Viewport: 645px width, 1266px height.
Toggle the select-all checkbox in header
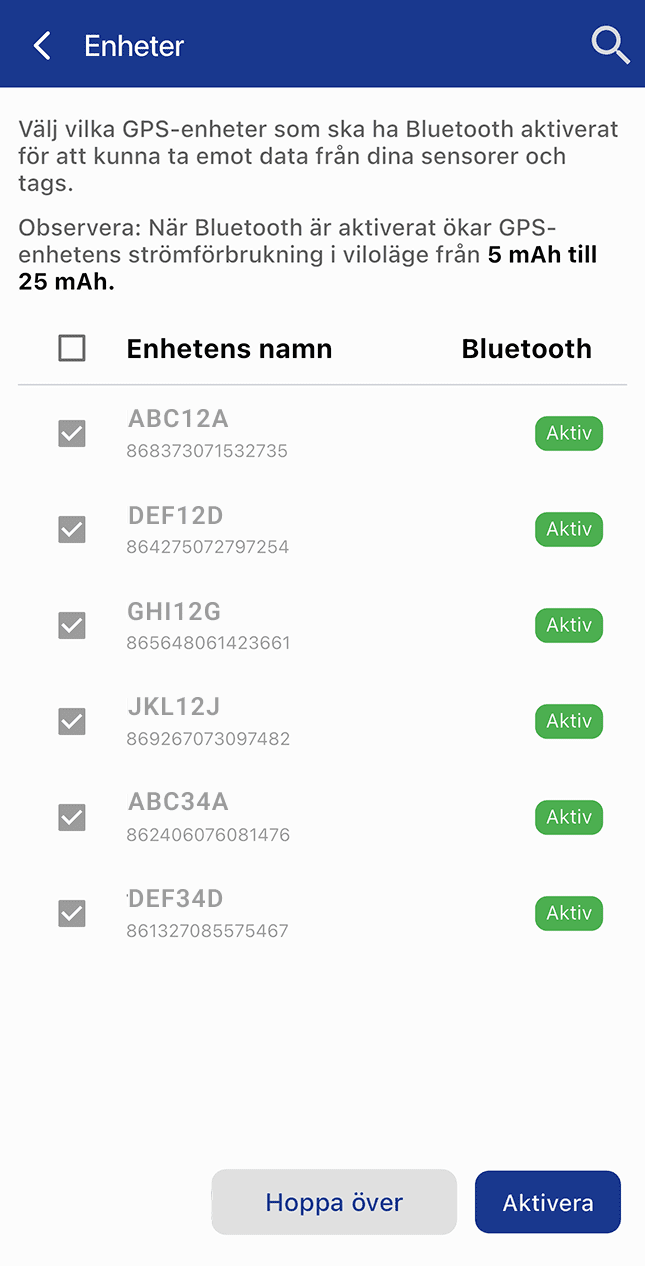pos(72,348)
